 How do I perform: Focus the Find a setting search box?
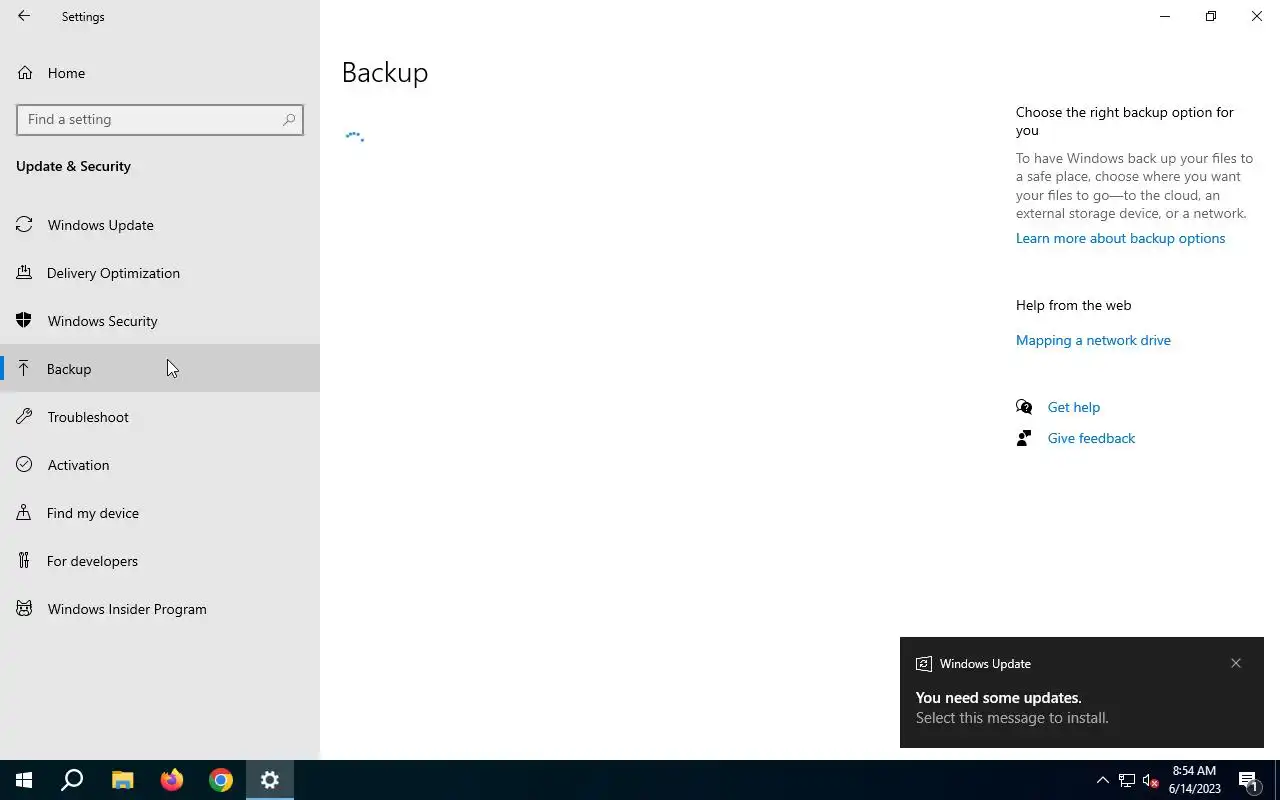160,119
